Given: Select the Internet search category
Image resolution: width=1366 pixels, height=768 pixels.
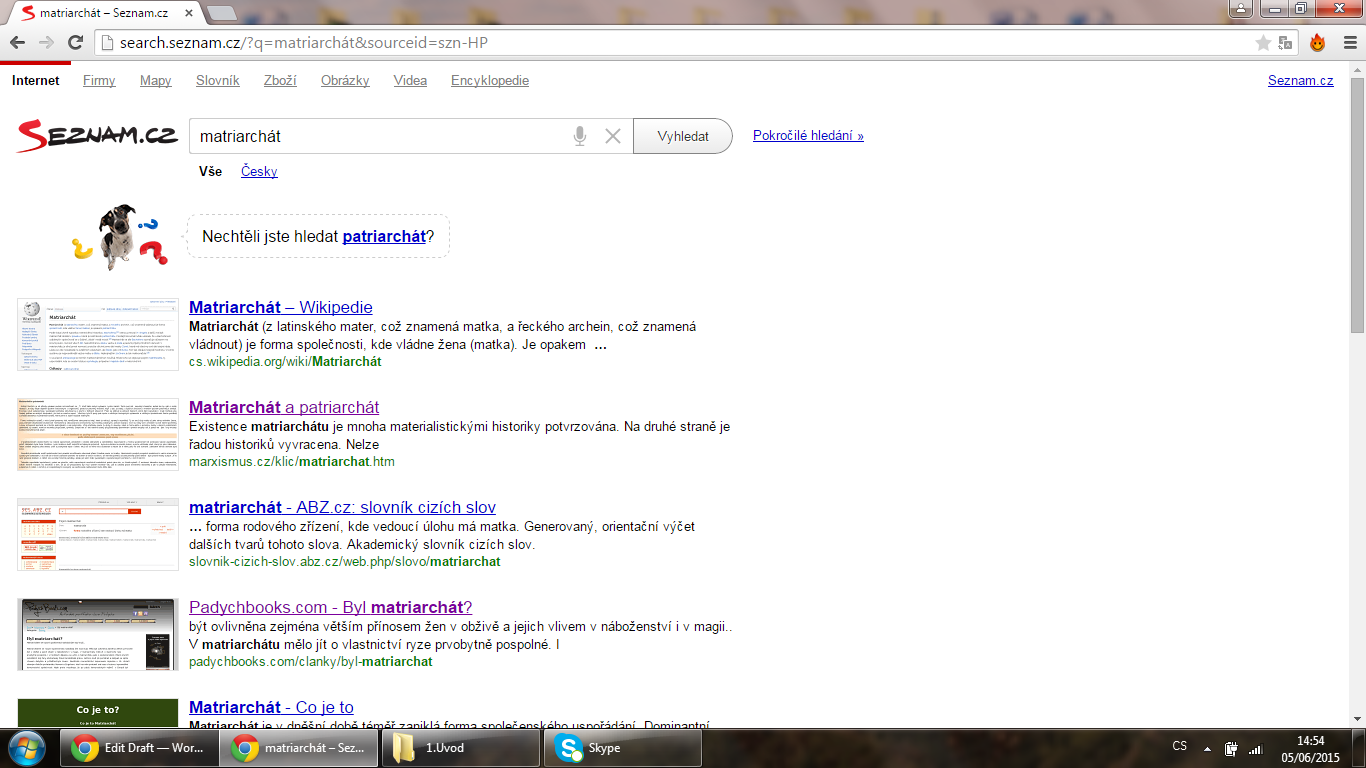Looking at the screenshot, I should pos(36,81).
